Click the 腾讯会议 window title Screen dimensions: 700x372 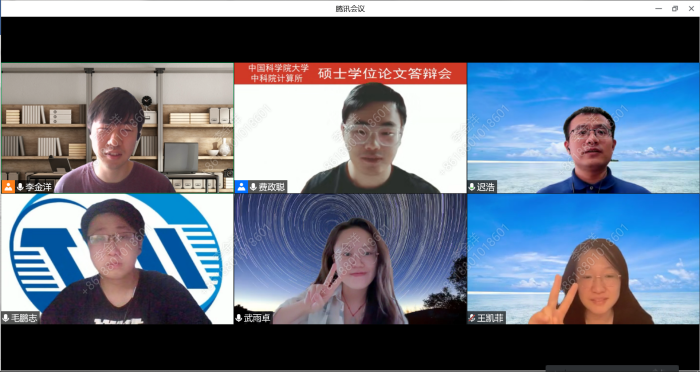point(350,8)
